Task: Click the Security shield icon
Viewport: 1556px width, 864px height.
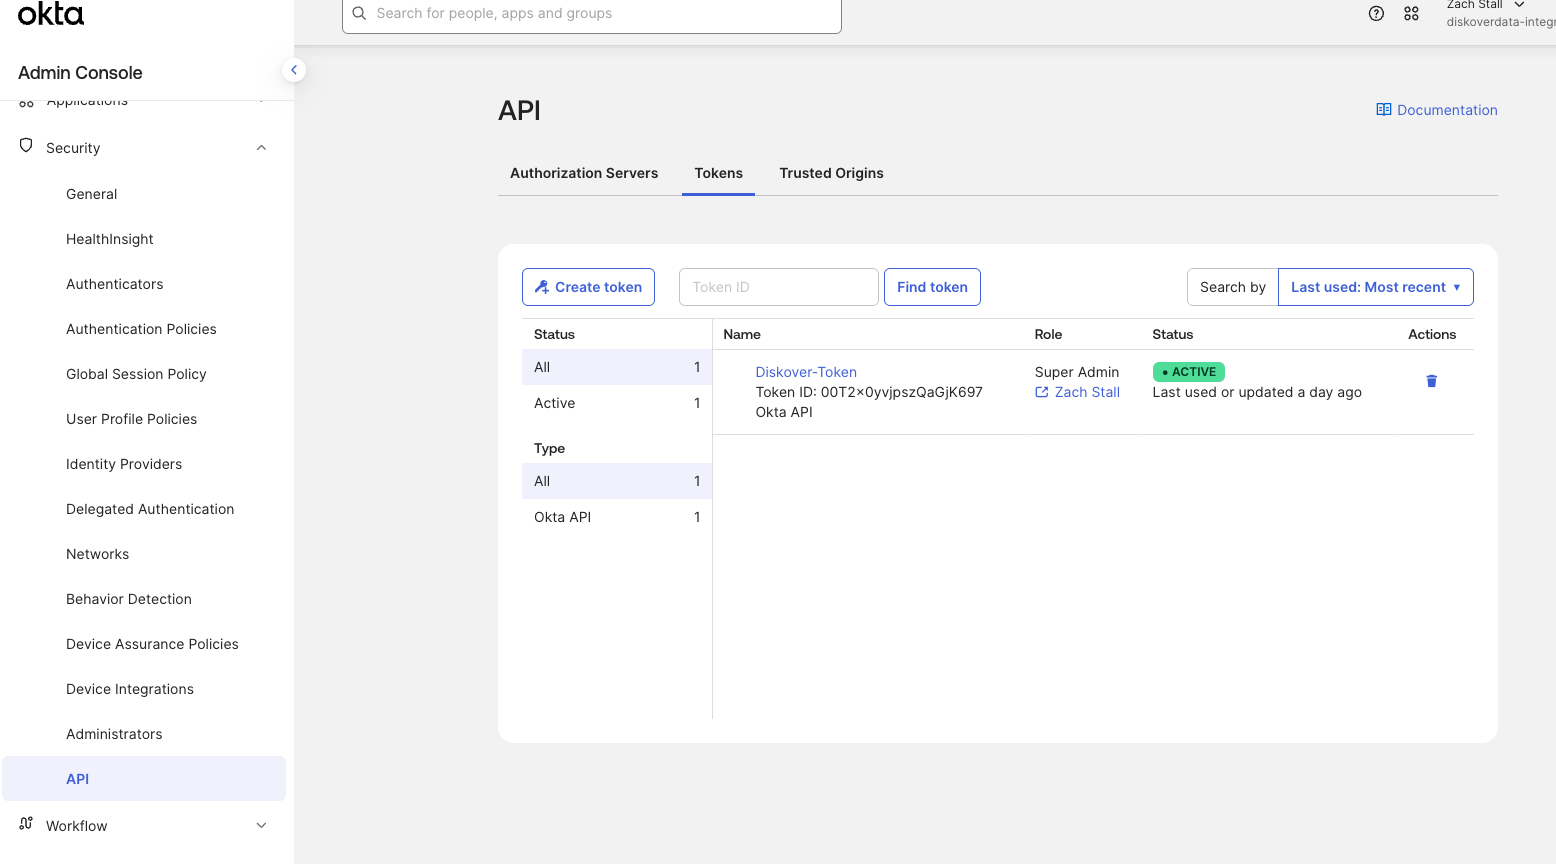Action: click(x=26, y=146)
